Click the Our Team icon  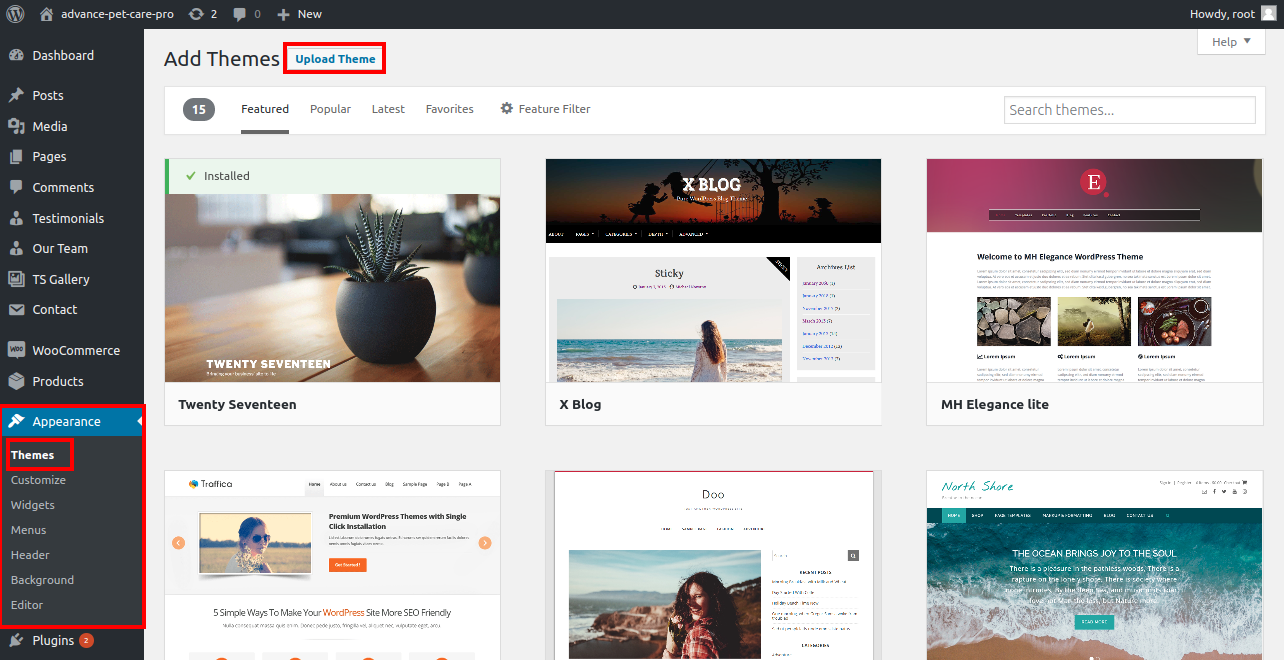click(x=16, y=249)
